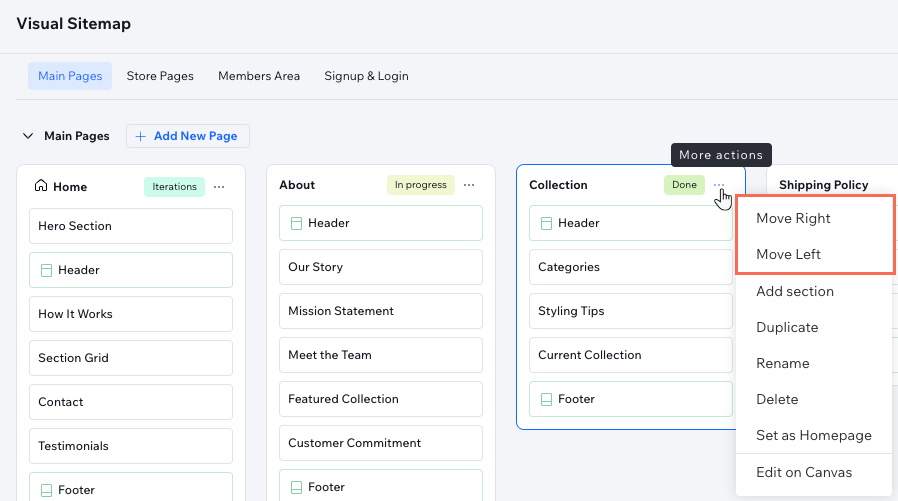The width and height of the screenshot is (898, 501).
Task: Switch to the Store Pages tab
Action: pos(160,76)
